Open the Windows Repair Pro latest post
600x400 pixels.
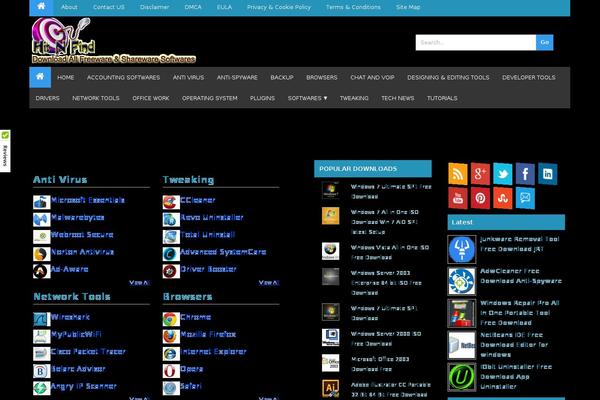pos(520,312)
